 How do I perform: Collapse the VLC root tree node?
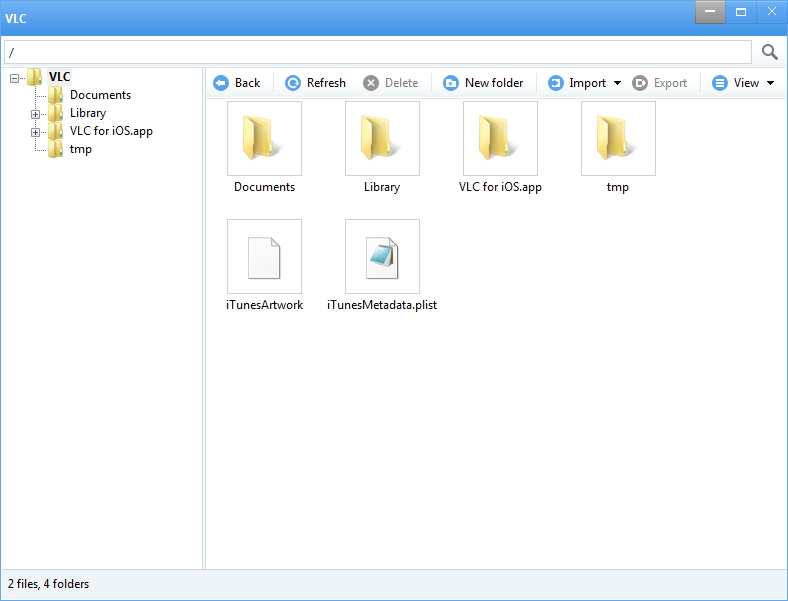click(15, 78)
